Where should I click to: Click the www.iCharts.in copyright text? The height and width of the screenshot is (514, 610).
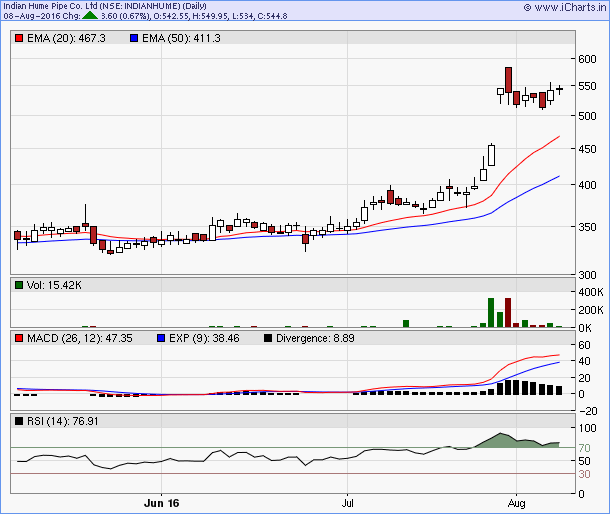tap(565, 7)
